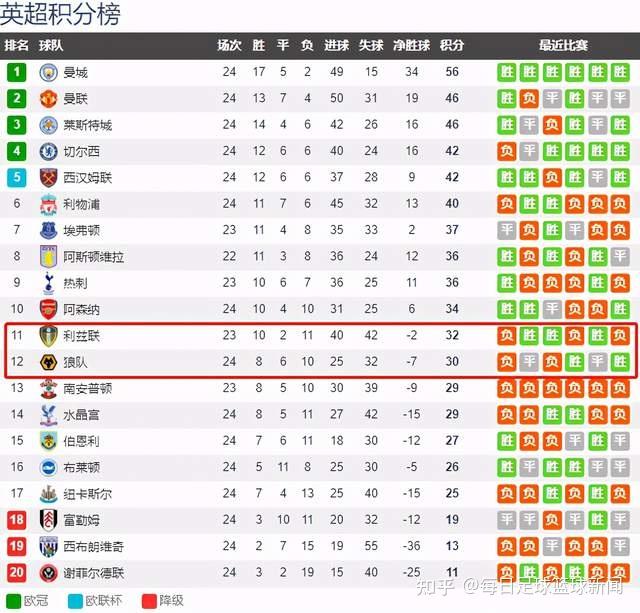Click the red rank 20 badge
Image resolution: width=640 pixels, height=613 pixels.
pyautogui.click(x=17, y=573)
